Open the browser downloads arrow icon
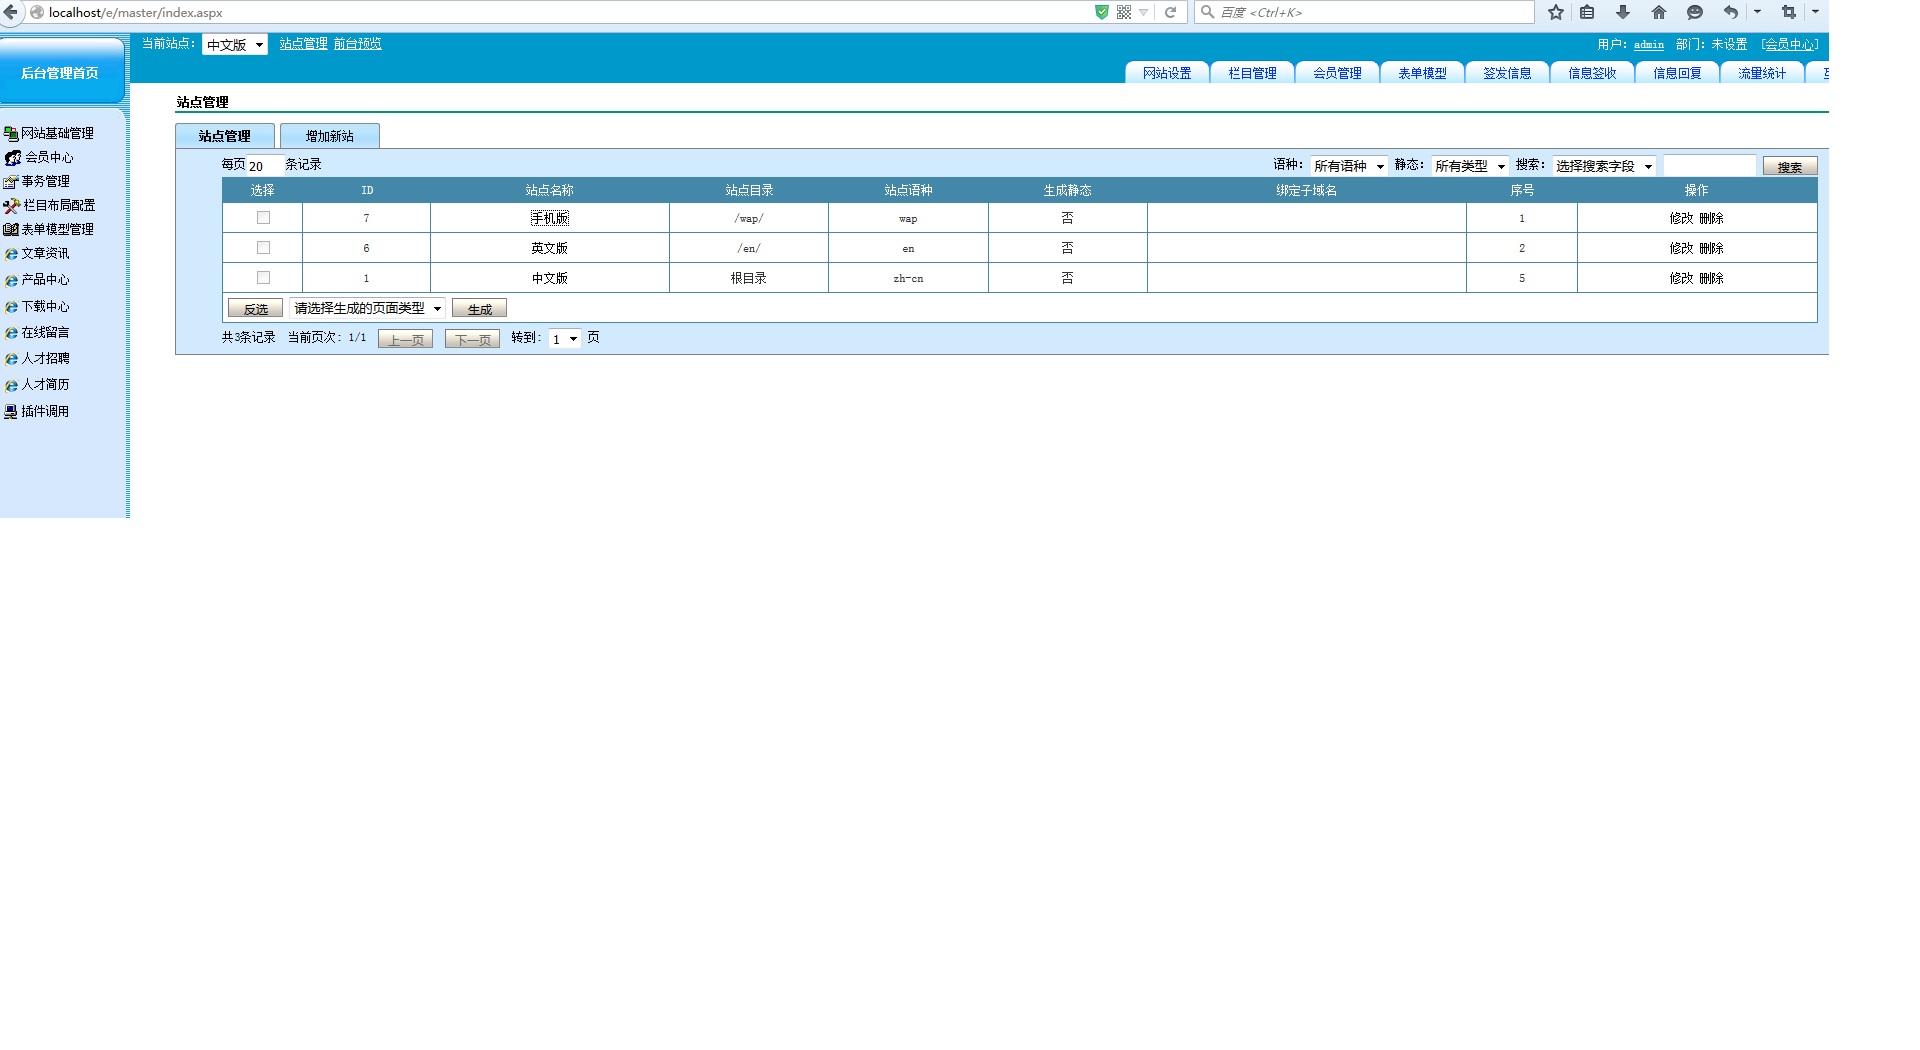This screenshot has height=1050, width=1920. point(1622,12)
